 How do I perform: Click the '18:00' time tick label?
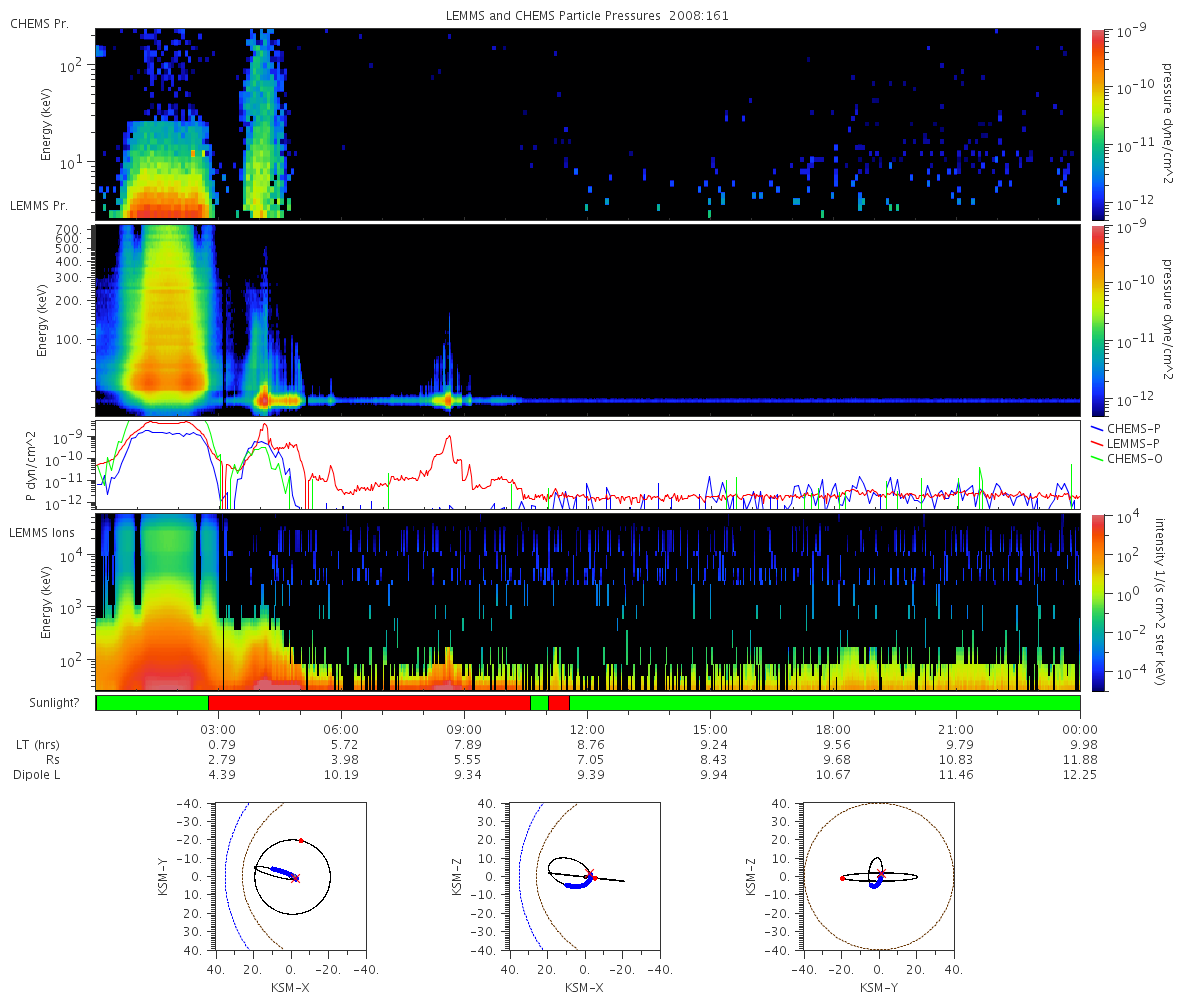(x=834, y=729)
